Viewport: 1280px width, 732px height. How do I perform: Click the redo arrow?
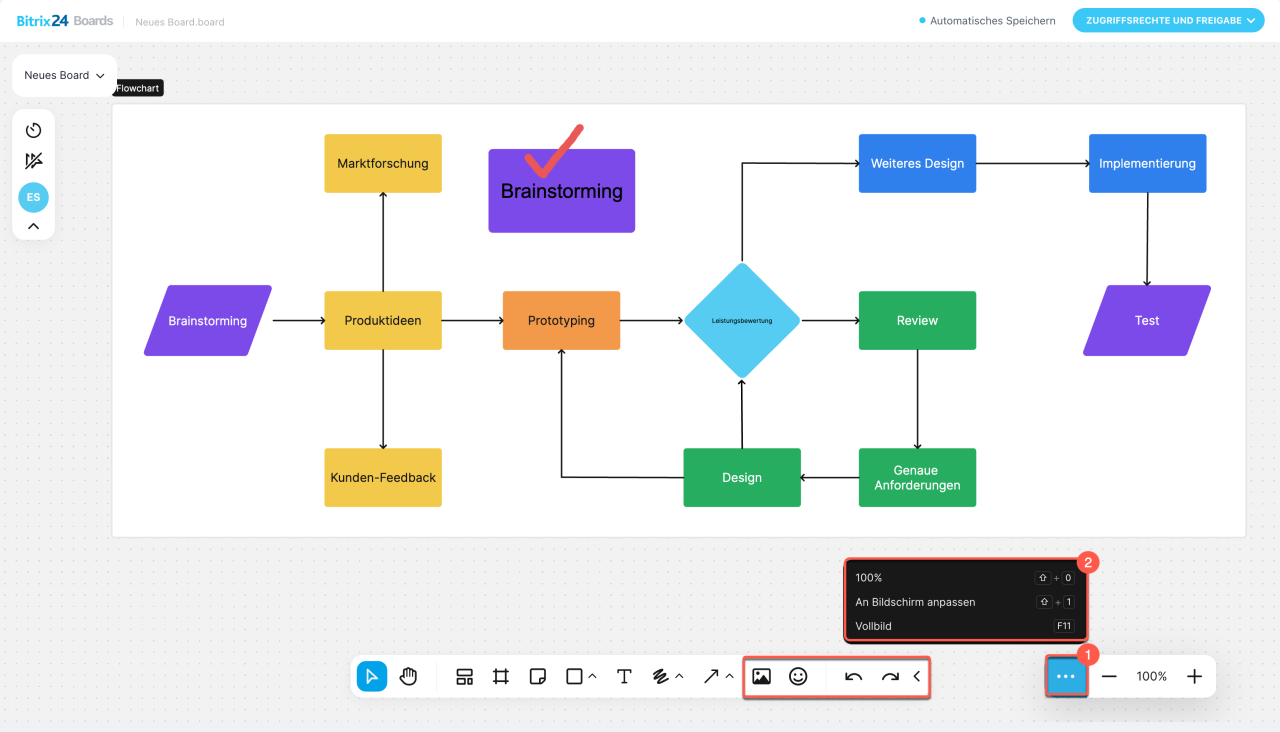click(x=890, y=677)
